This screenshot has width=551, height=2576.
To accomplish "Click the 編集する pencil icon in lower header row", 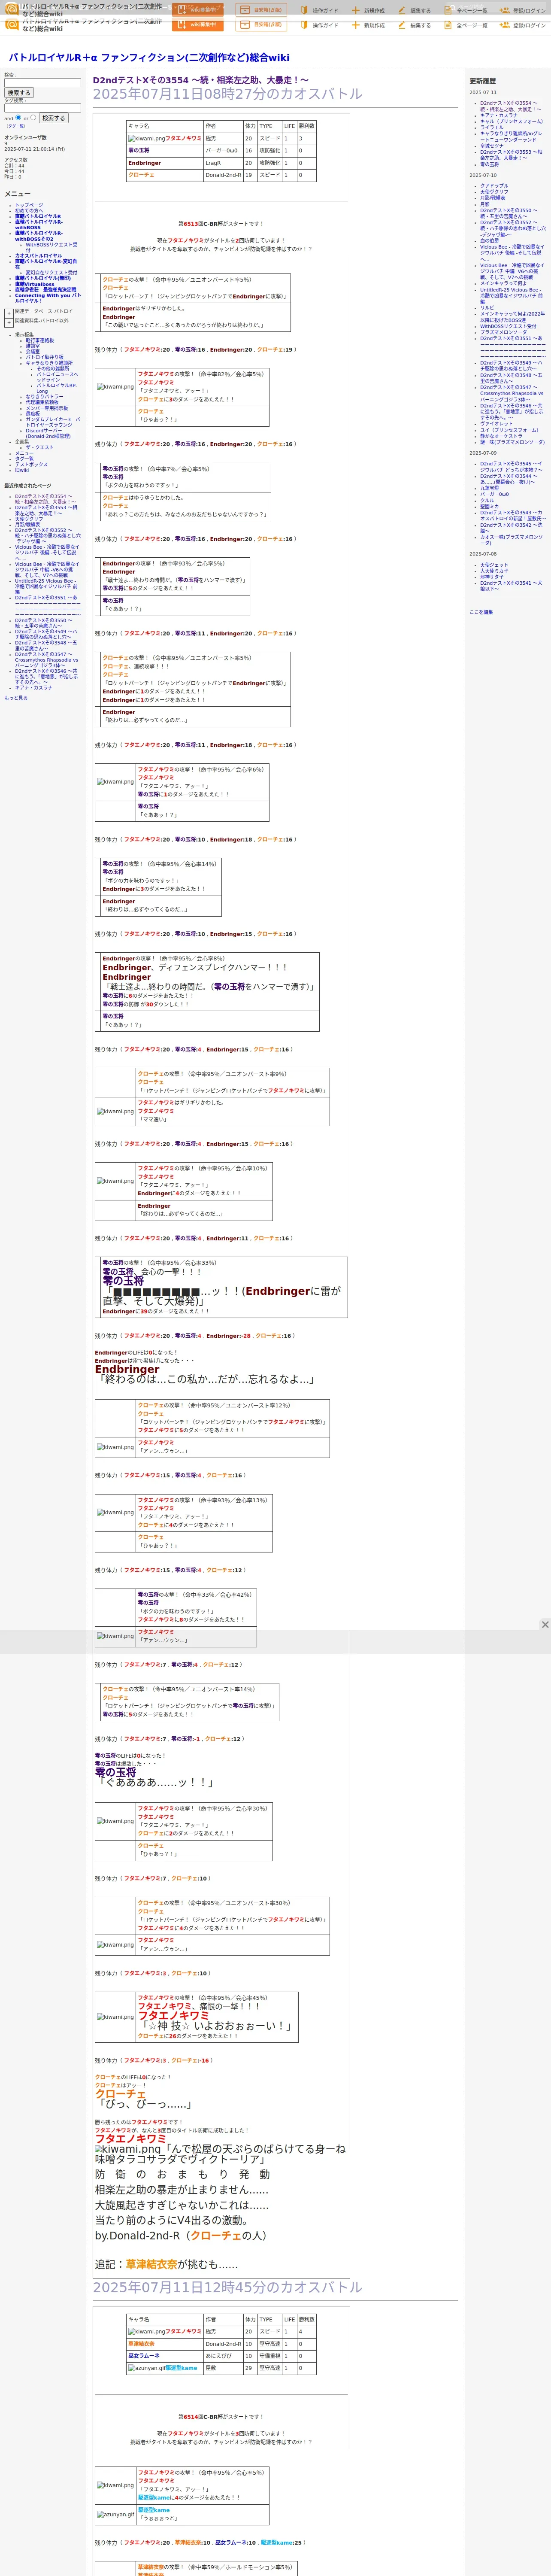I will point(402,25).
